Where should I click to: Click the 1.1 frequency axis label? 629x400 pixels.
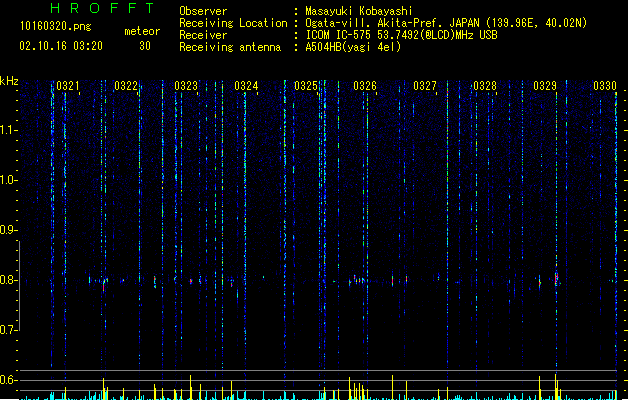click(8, 130)
